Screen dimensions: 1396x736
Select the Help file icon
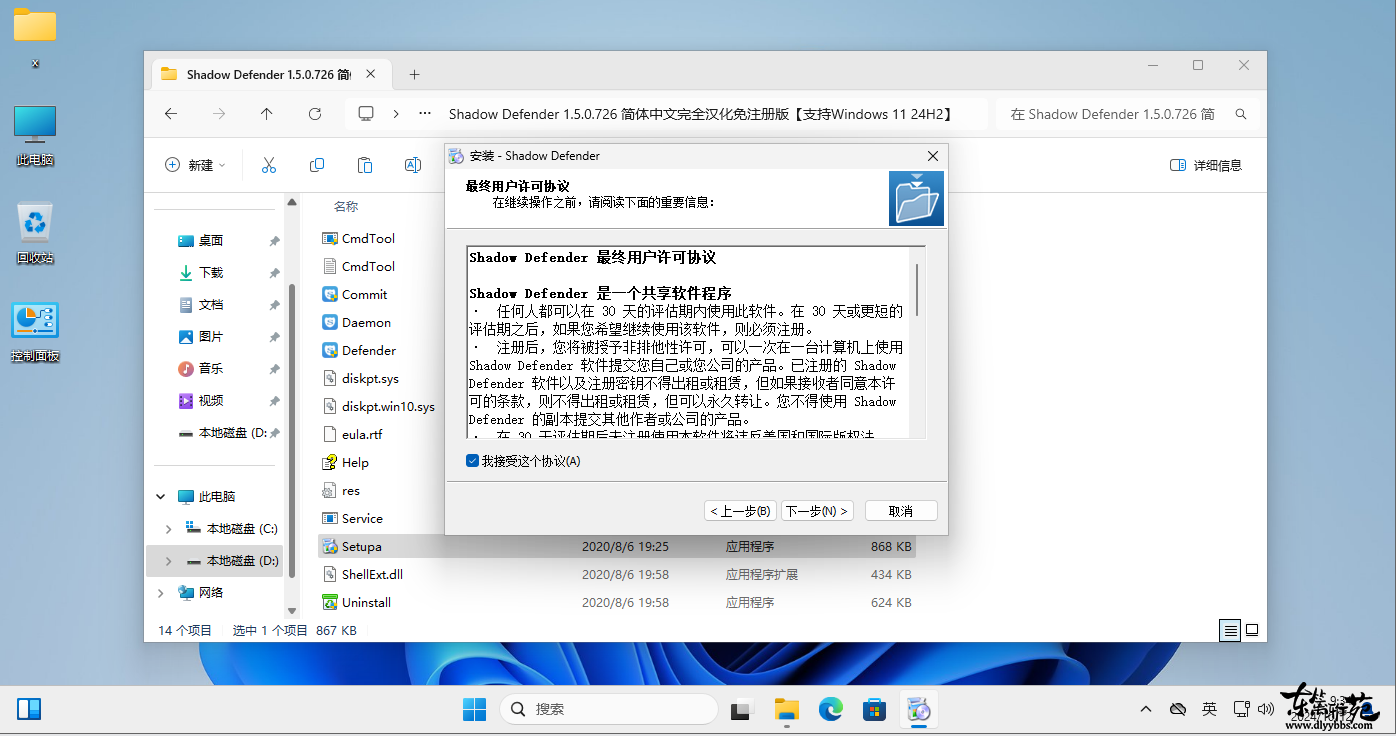coord(330,462)
